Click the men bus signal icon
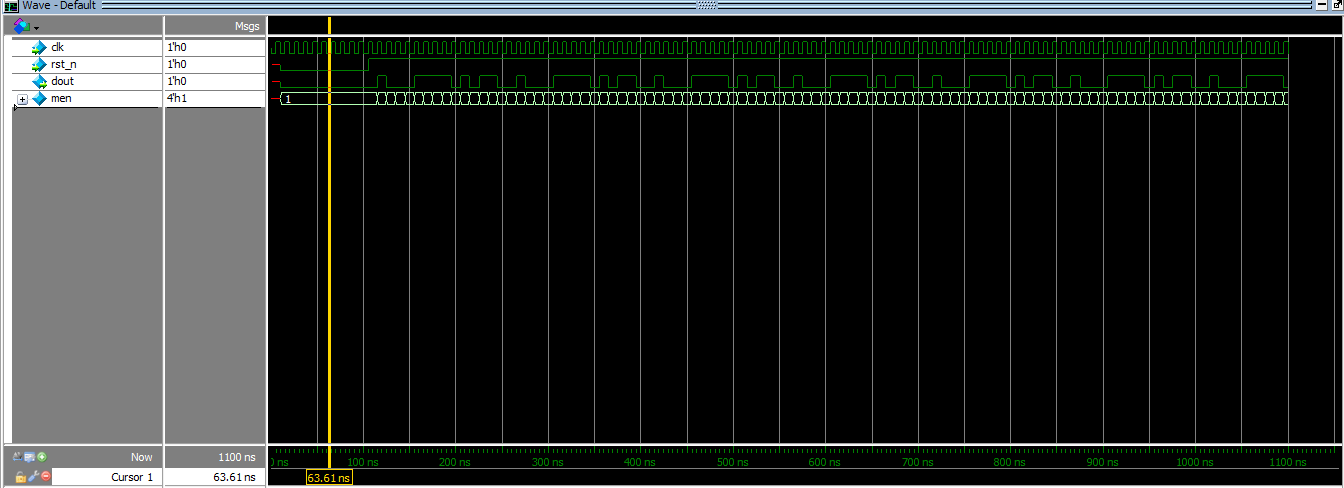Viewport: 1344px width, 488px height. click(x=39, y=98)
